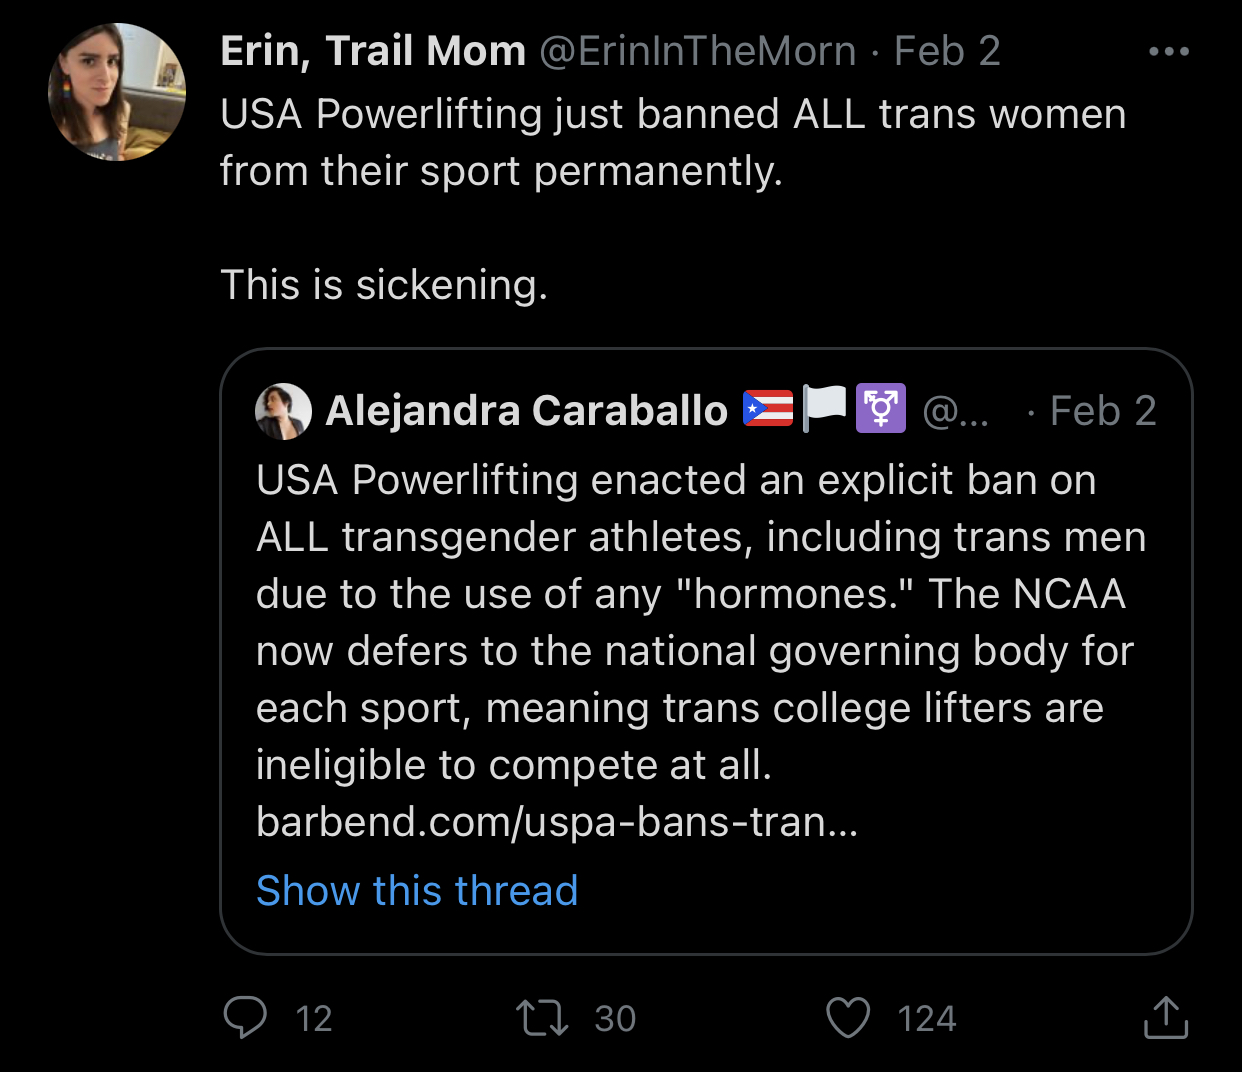
Task: Tap the share icon on the tweet
Action: (1165, 1018)
